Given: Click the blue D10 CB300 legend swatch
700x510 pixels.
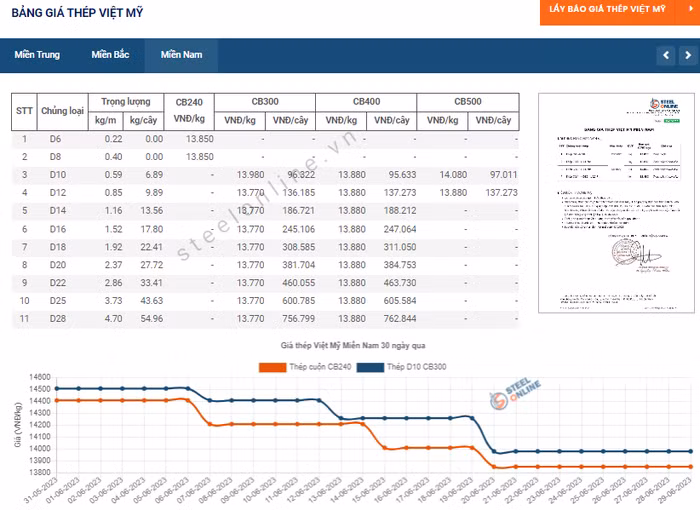Looking at the screenshot, I should [x=371, y=367].
